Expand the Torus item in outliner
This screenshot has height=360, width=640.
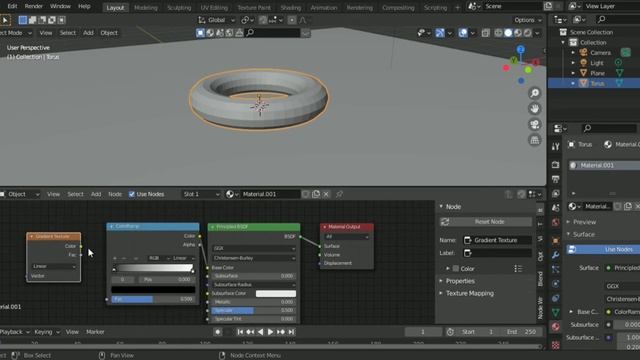pos(573,83)
